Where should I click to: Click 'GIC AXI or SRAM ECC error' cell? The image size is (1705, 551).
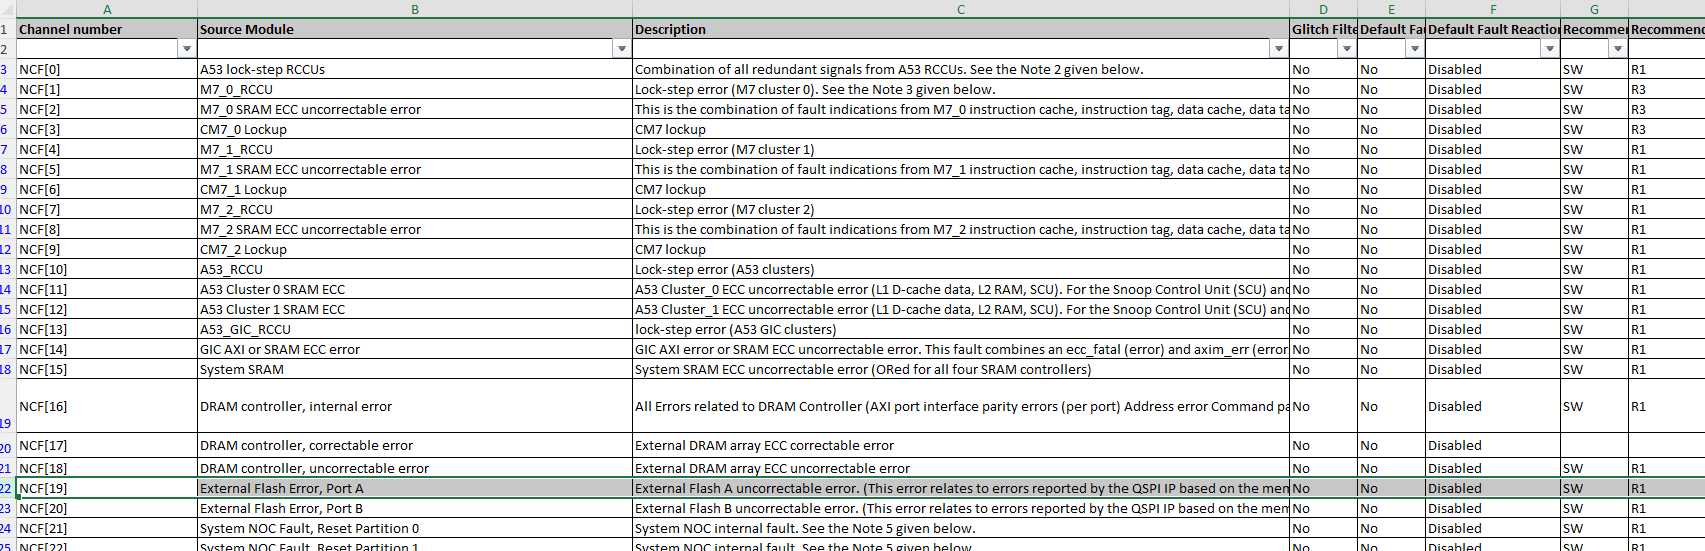pyautogui.click(x=415, y=349)
